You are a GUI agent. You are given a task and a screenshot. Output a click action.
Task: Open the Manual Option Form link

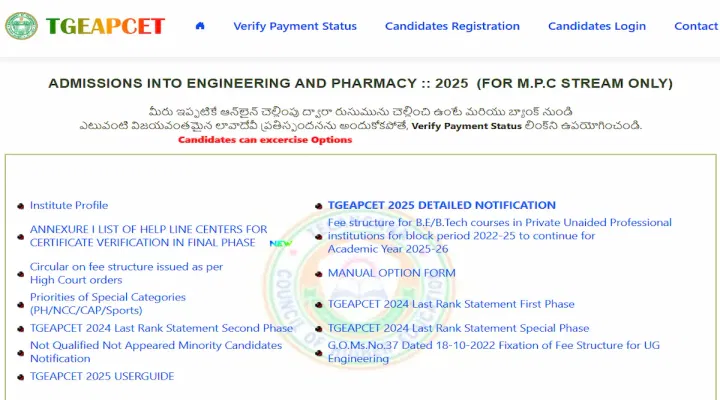(x=391, y=273)
